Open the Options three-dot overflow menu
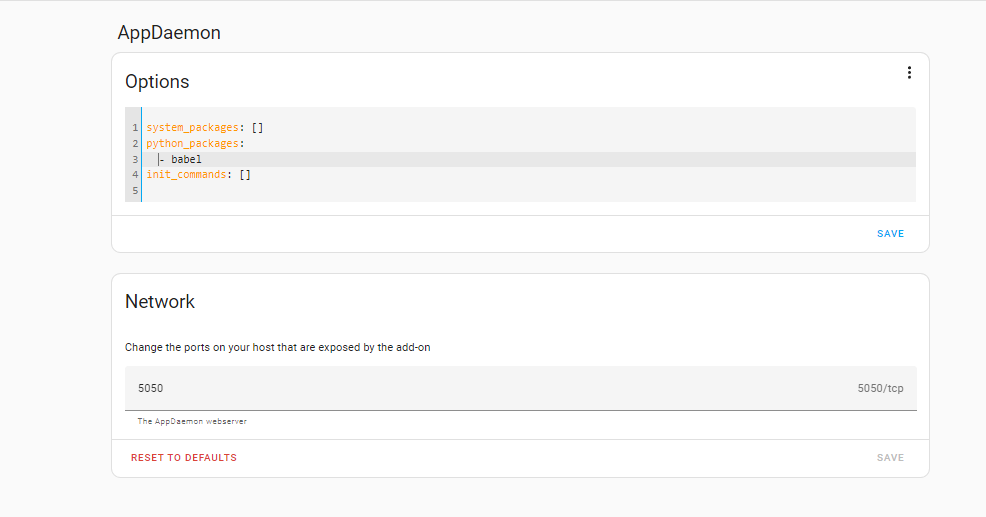This screenshot has height=517, width=986. (909, 73)
